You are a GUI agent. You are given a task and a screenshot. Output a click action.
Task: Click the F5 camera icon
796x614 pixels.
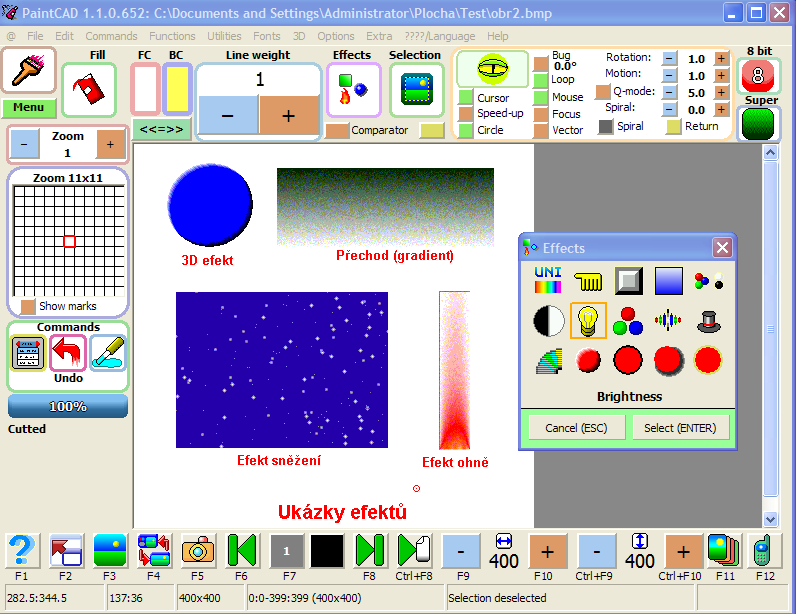pyautogui.click(x=198, y=551)
